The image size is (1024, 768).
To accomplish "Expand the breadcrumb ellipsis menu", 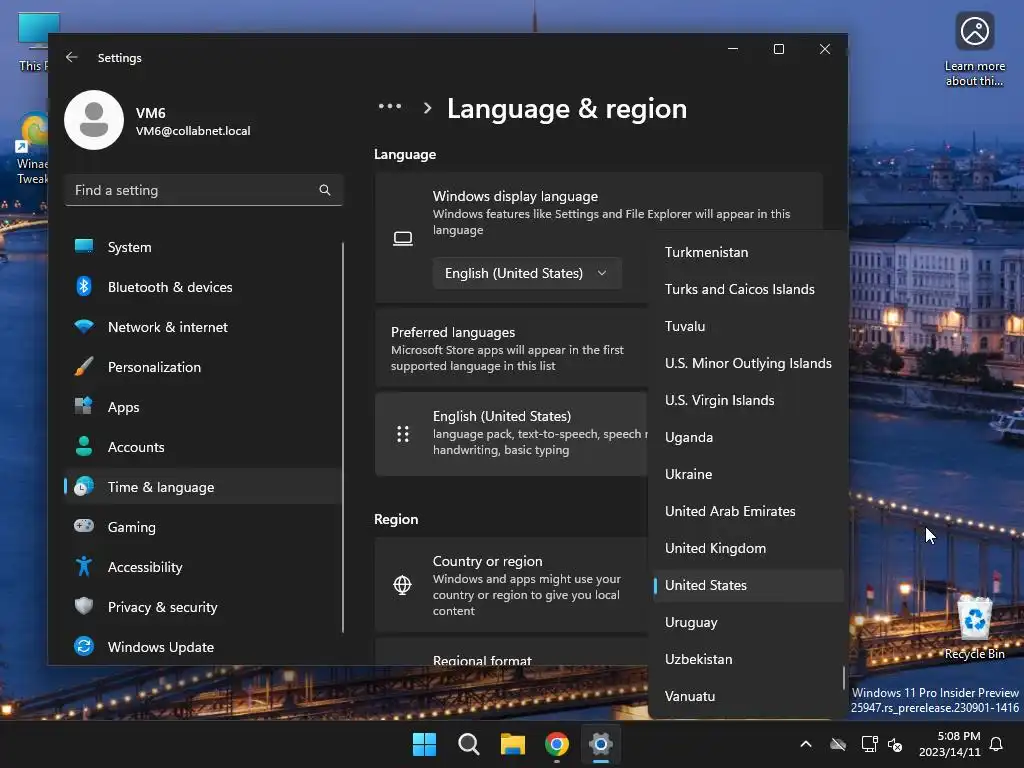I will click(x=390, y=106).
